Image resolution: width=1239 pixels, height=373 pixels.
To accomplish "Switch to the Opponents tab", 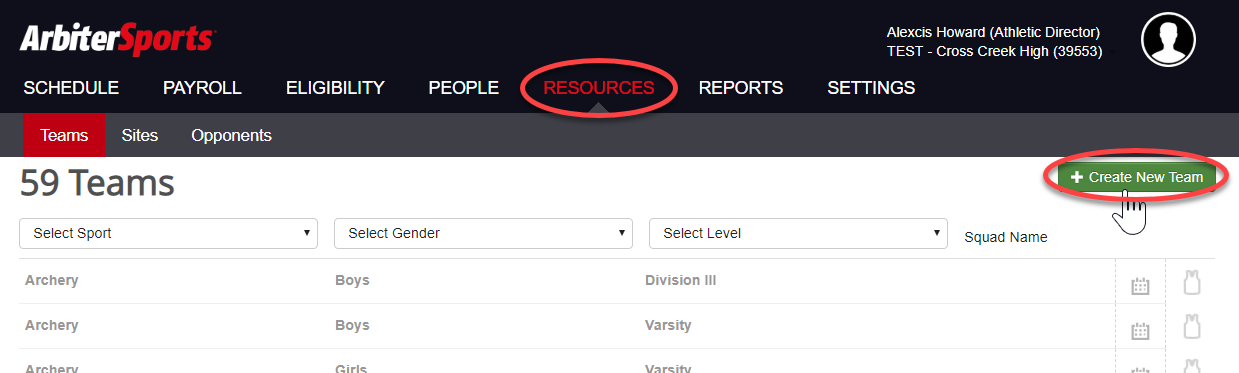I will pos(231,135).
